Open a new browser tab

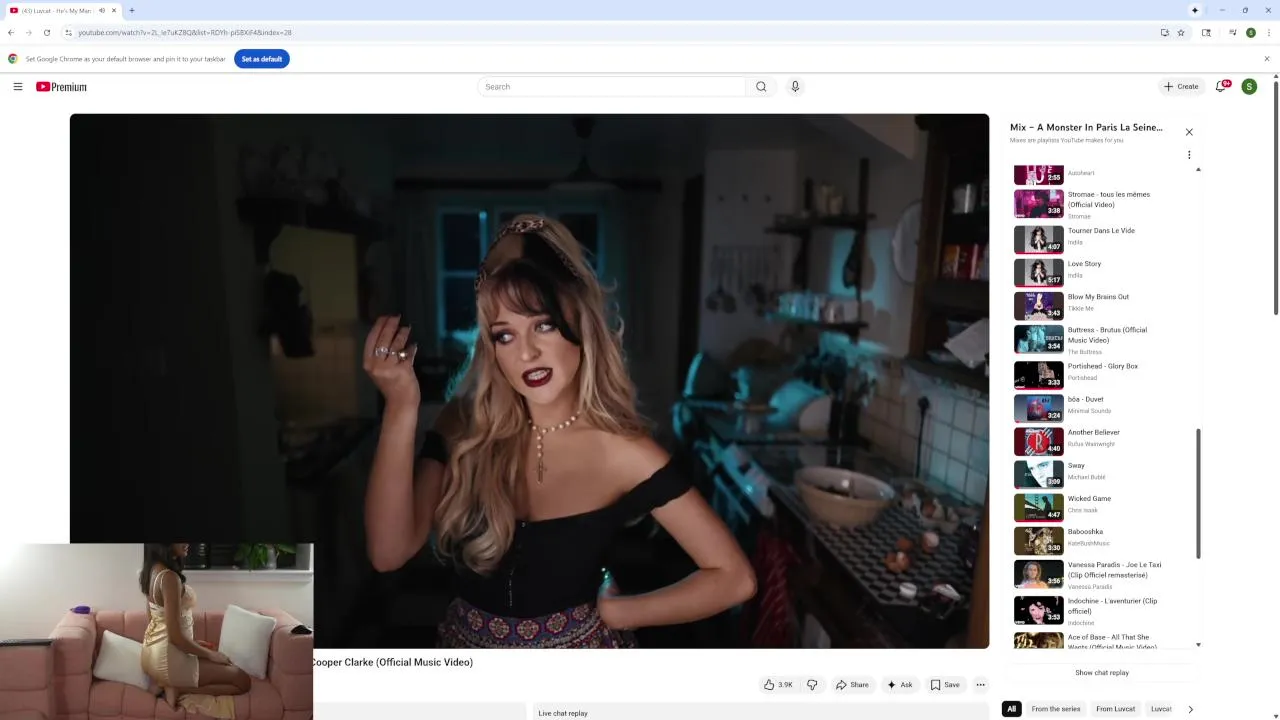click(131, 10)
